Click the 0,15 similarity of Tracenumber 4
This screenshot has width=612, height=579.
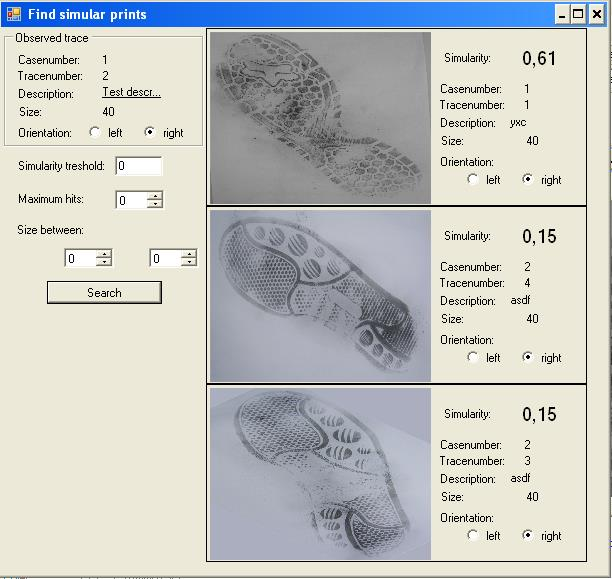(539, 237)
